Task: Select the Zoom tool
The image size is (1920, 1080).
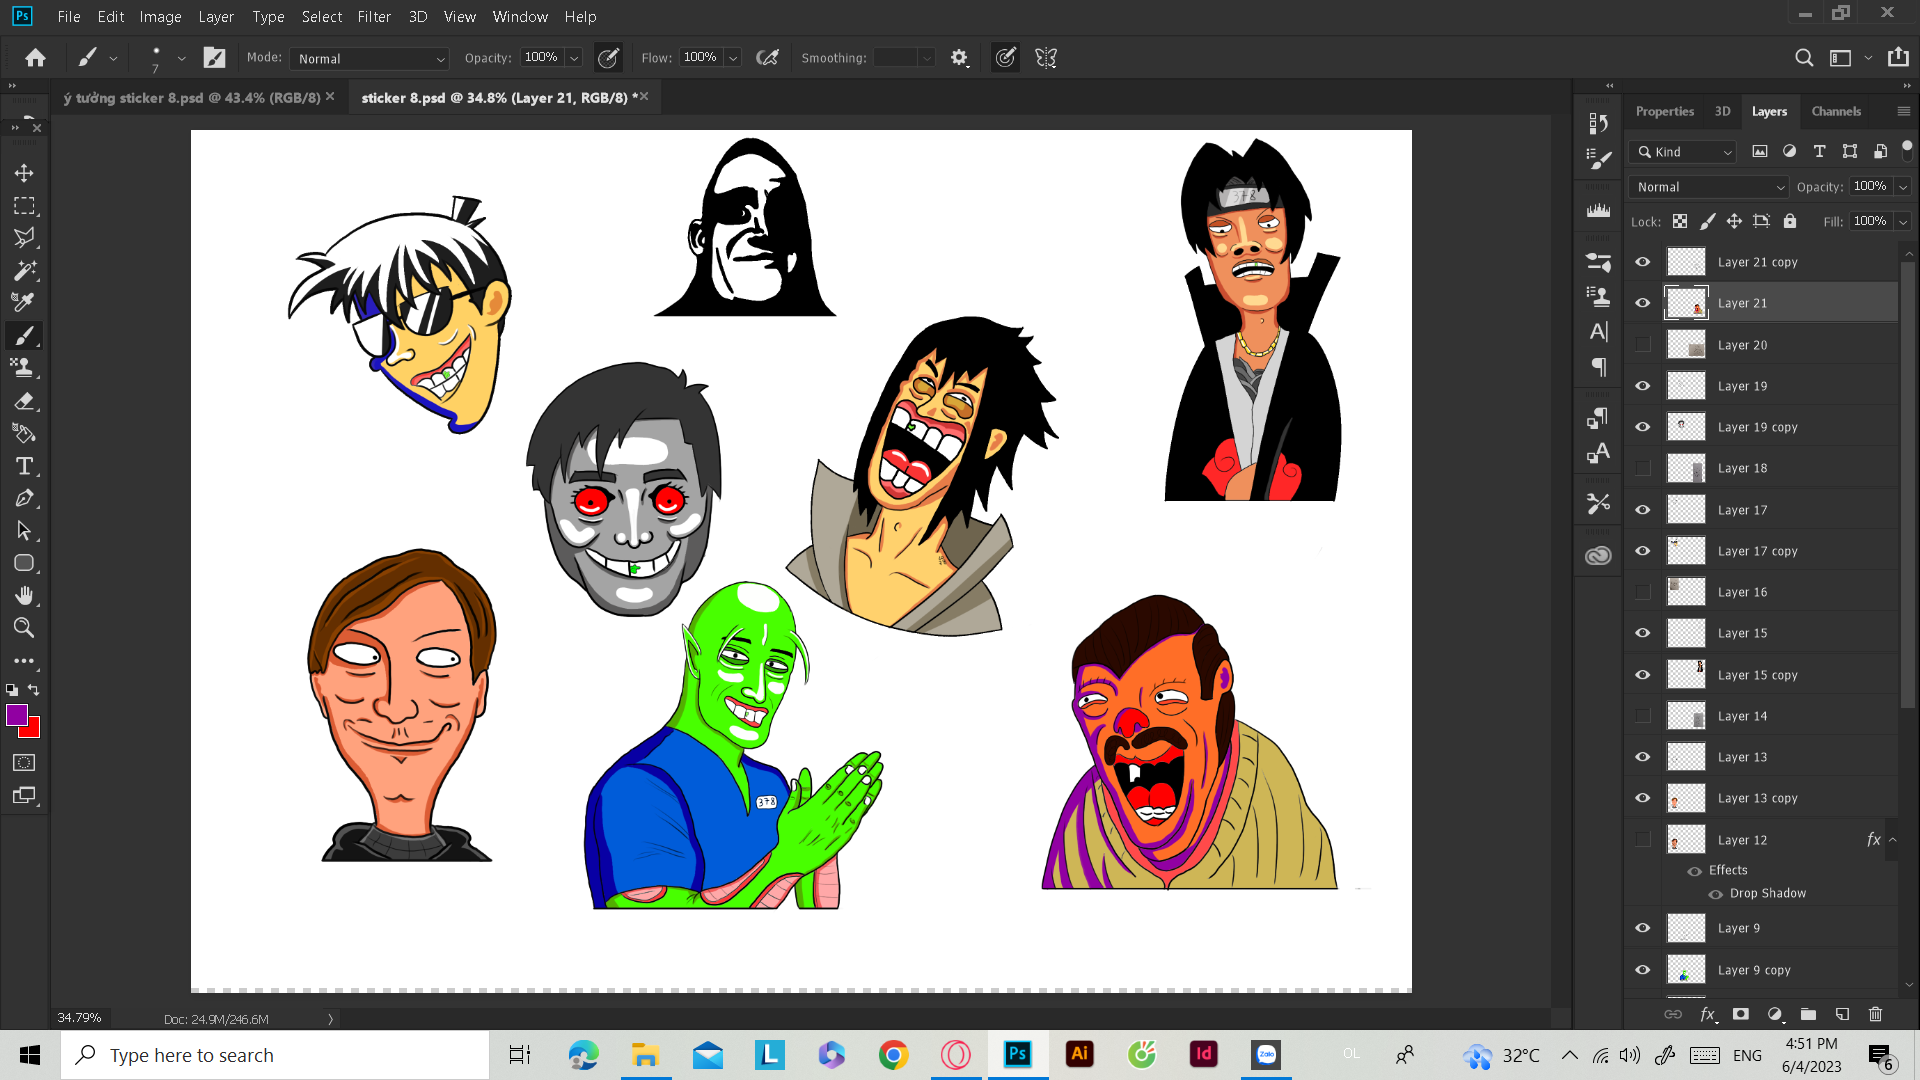Action: click(x=24, y=628)
